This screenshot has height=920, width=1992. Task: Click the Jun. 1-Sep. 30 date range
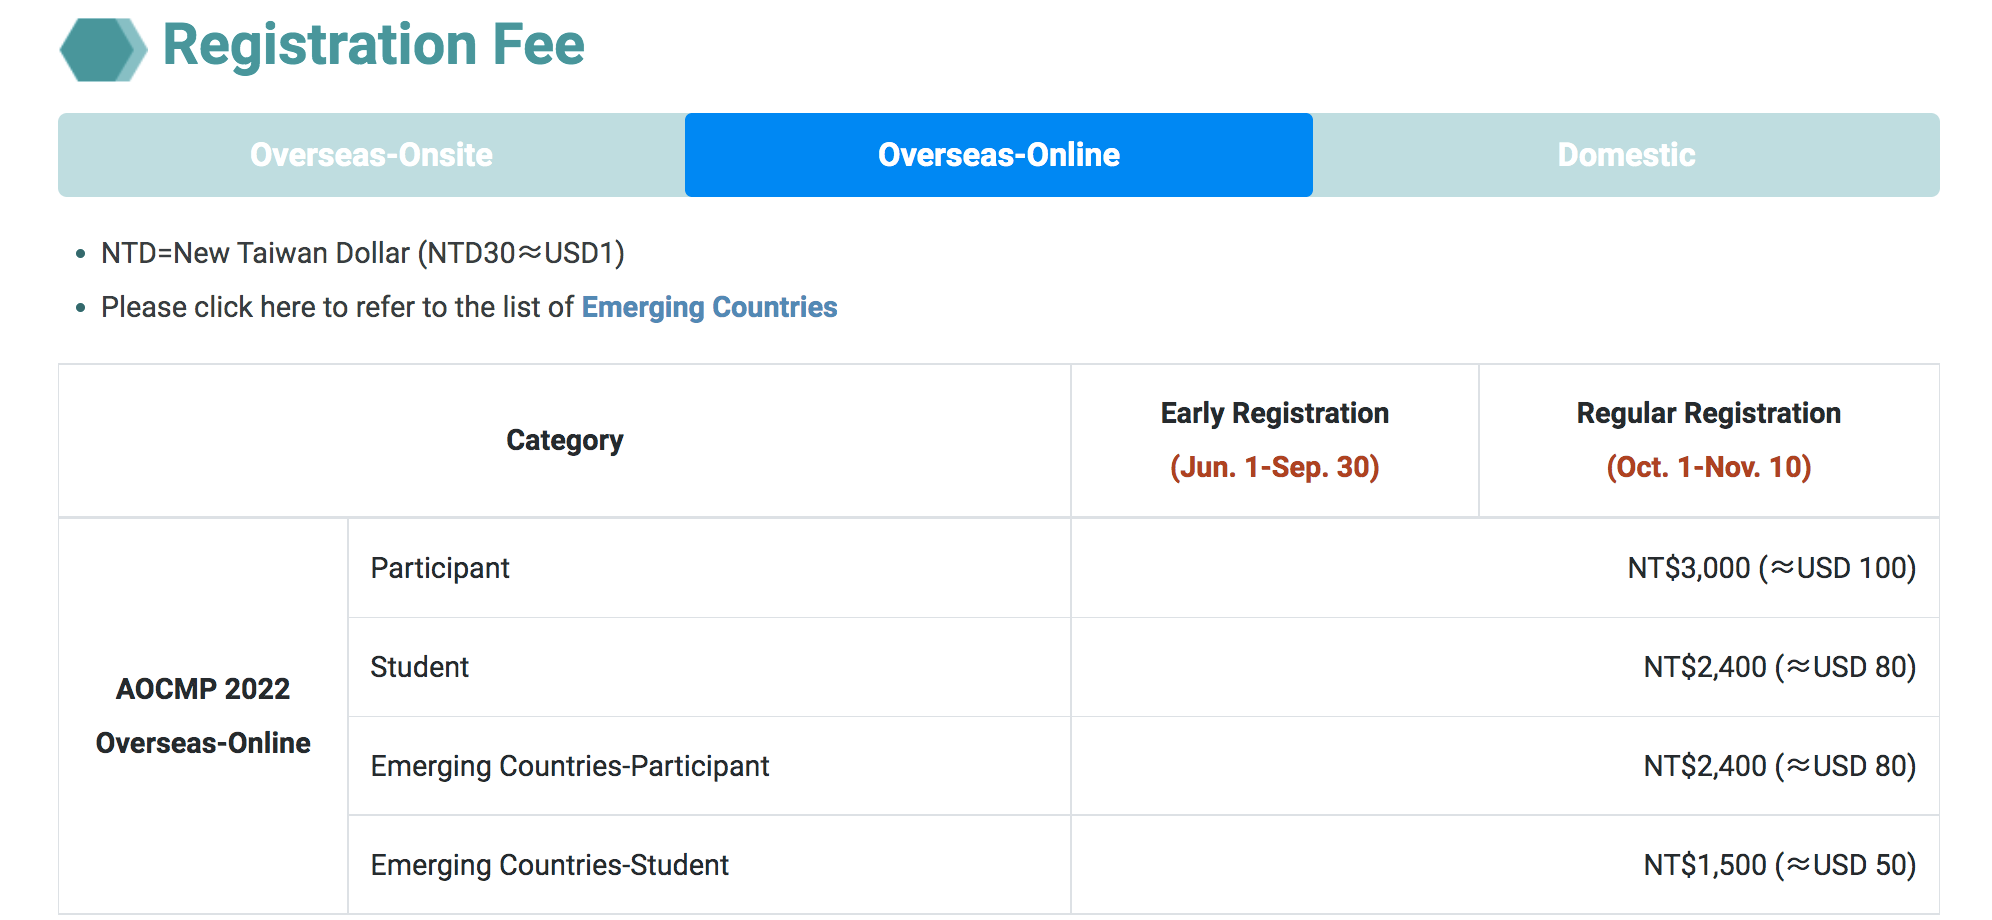coord(1274,467)
